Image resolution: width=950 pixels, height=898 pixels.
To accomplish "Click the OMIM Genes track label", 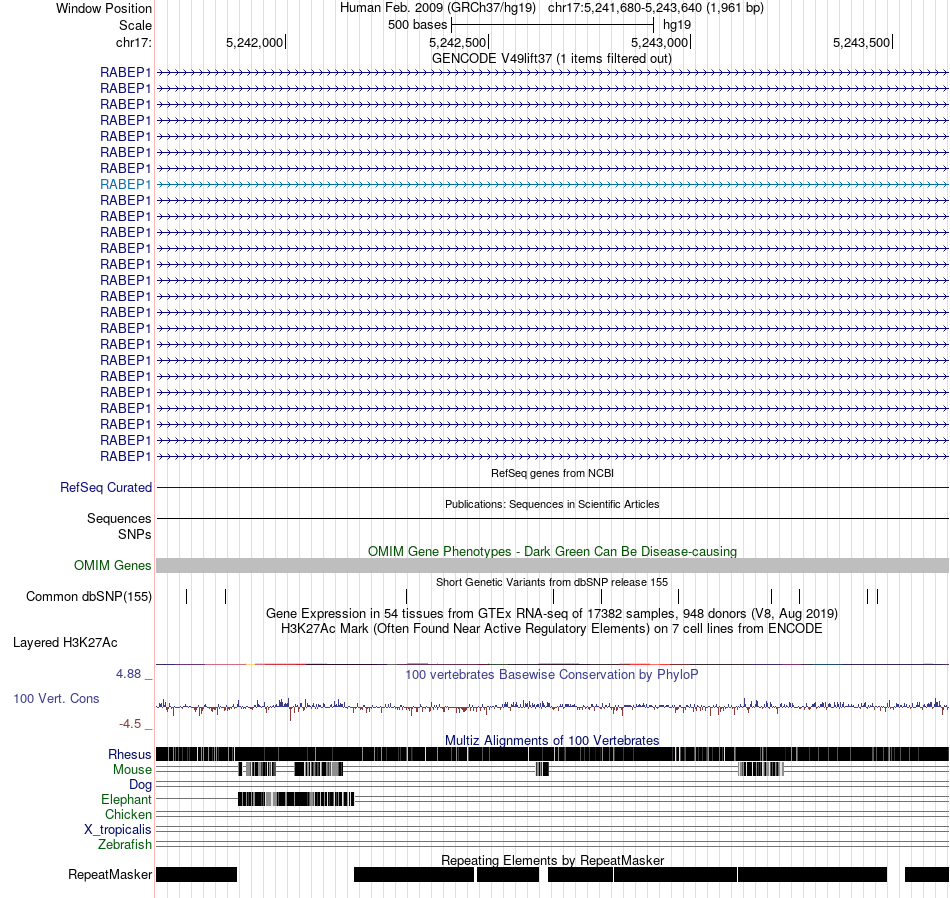I will 113,565.
